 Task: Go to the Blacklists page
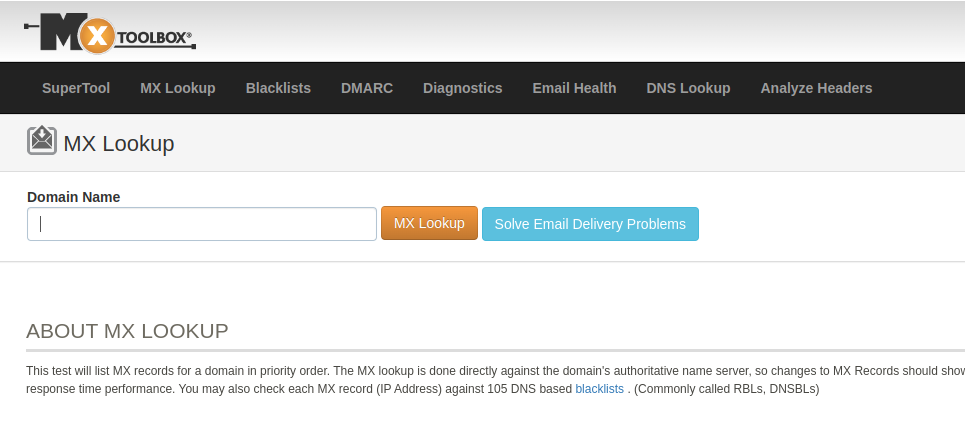278,88
